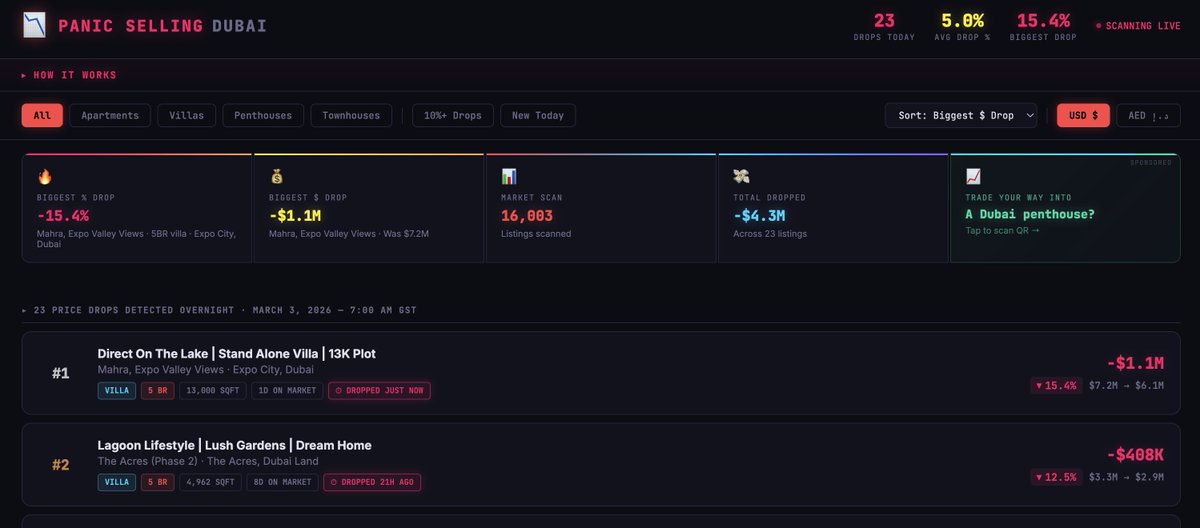Filter listings by Apartments
This screenshot has width=1200, height=528.
[110, 115]
